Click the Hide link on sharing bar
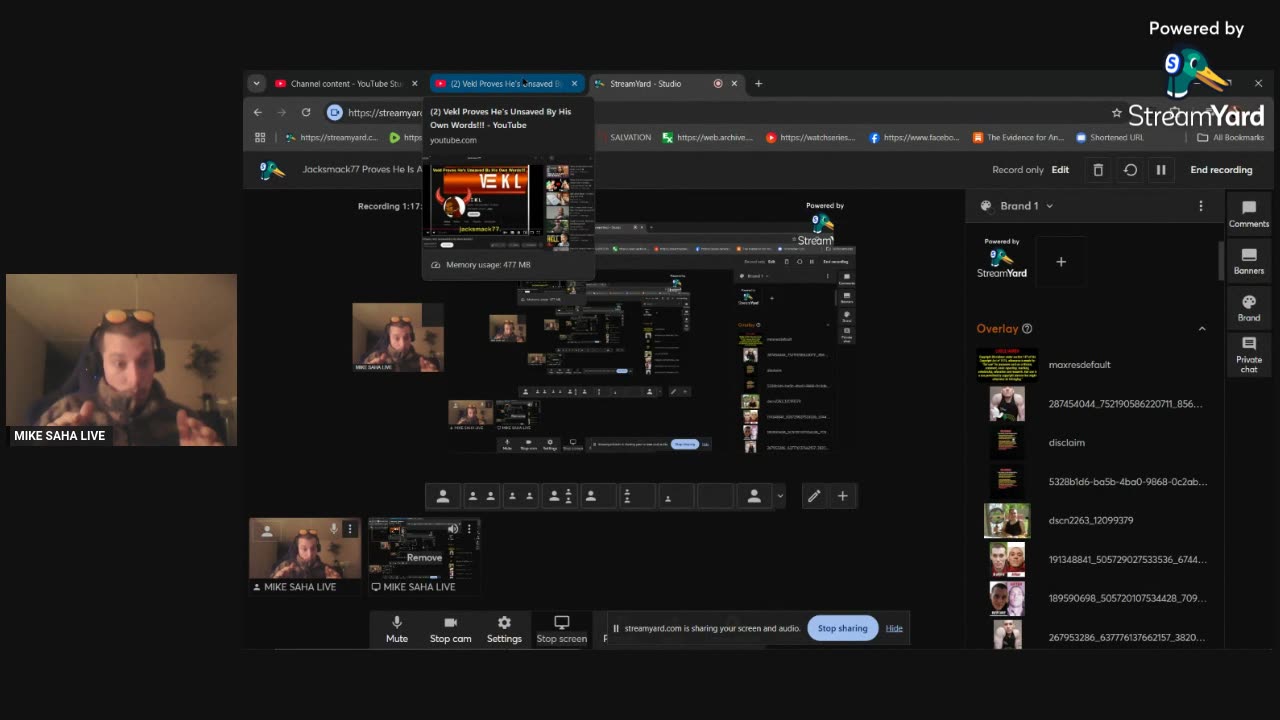1280x720 pixels. [x=894, y=628]
